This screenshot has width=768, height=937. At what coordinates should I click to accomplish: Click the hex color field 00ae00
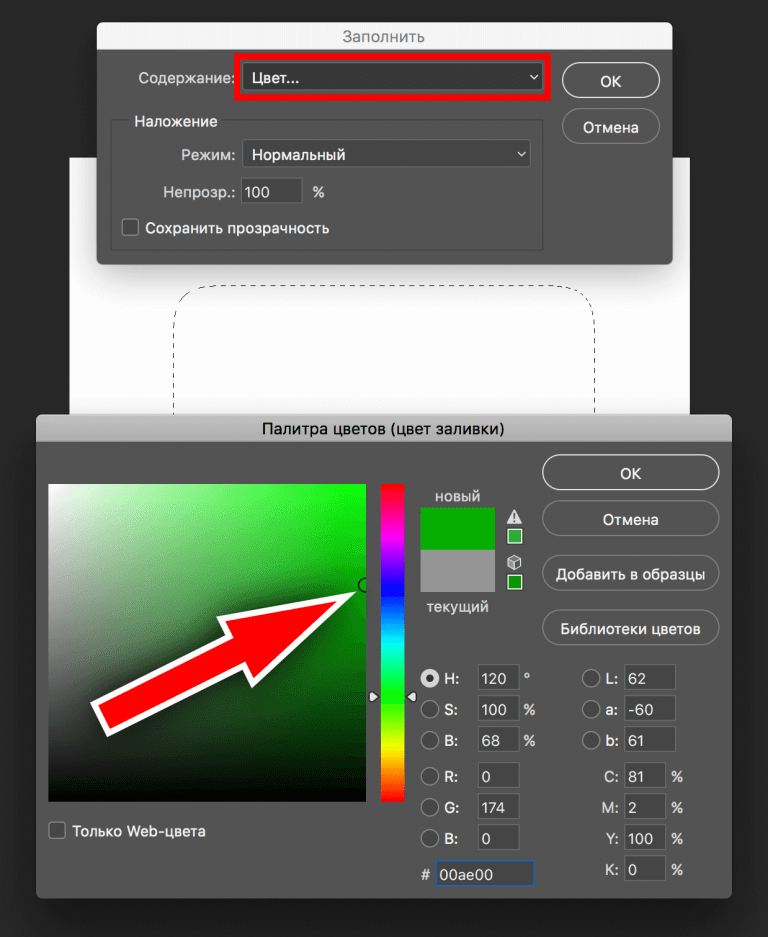pos(485,874)
